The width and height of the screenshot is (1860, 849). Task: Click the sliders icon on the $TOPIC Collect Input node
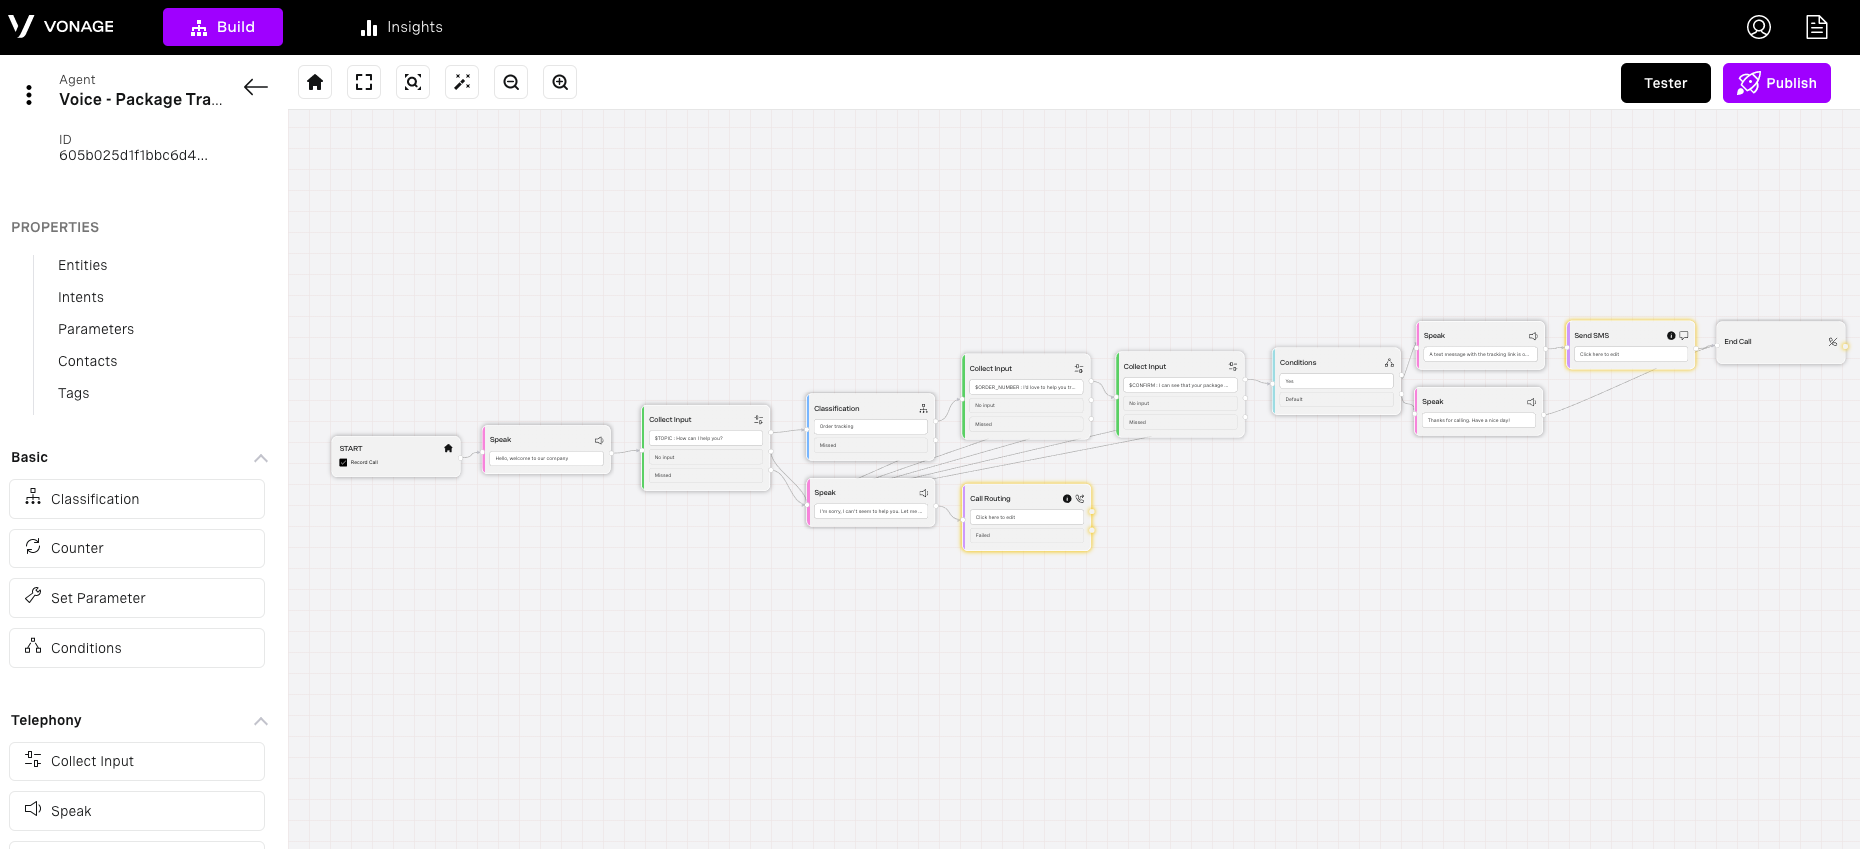pyautogui.click(x=758, y=420)
